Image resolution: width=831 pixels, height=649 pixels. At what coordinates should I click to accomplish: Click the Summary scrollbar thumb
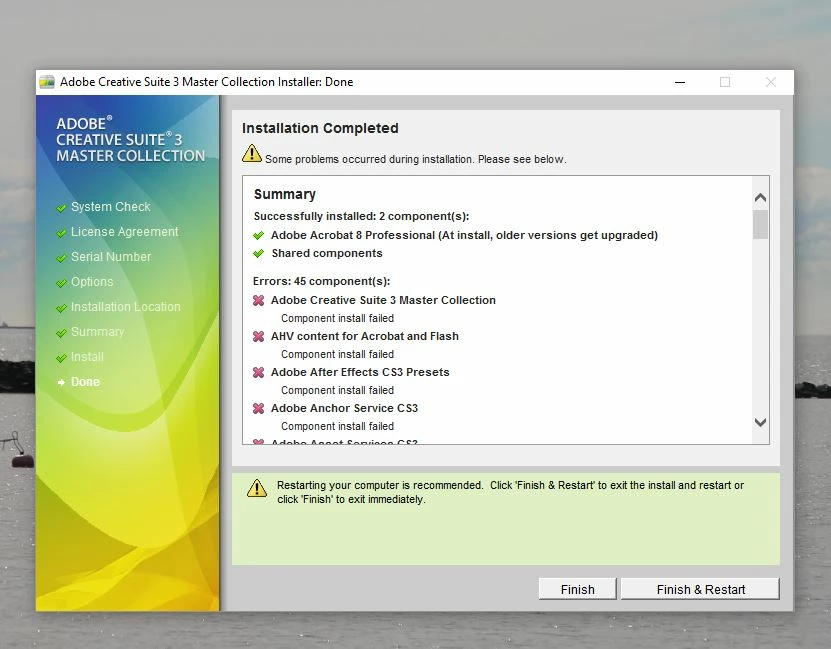click(760, 224)
